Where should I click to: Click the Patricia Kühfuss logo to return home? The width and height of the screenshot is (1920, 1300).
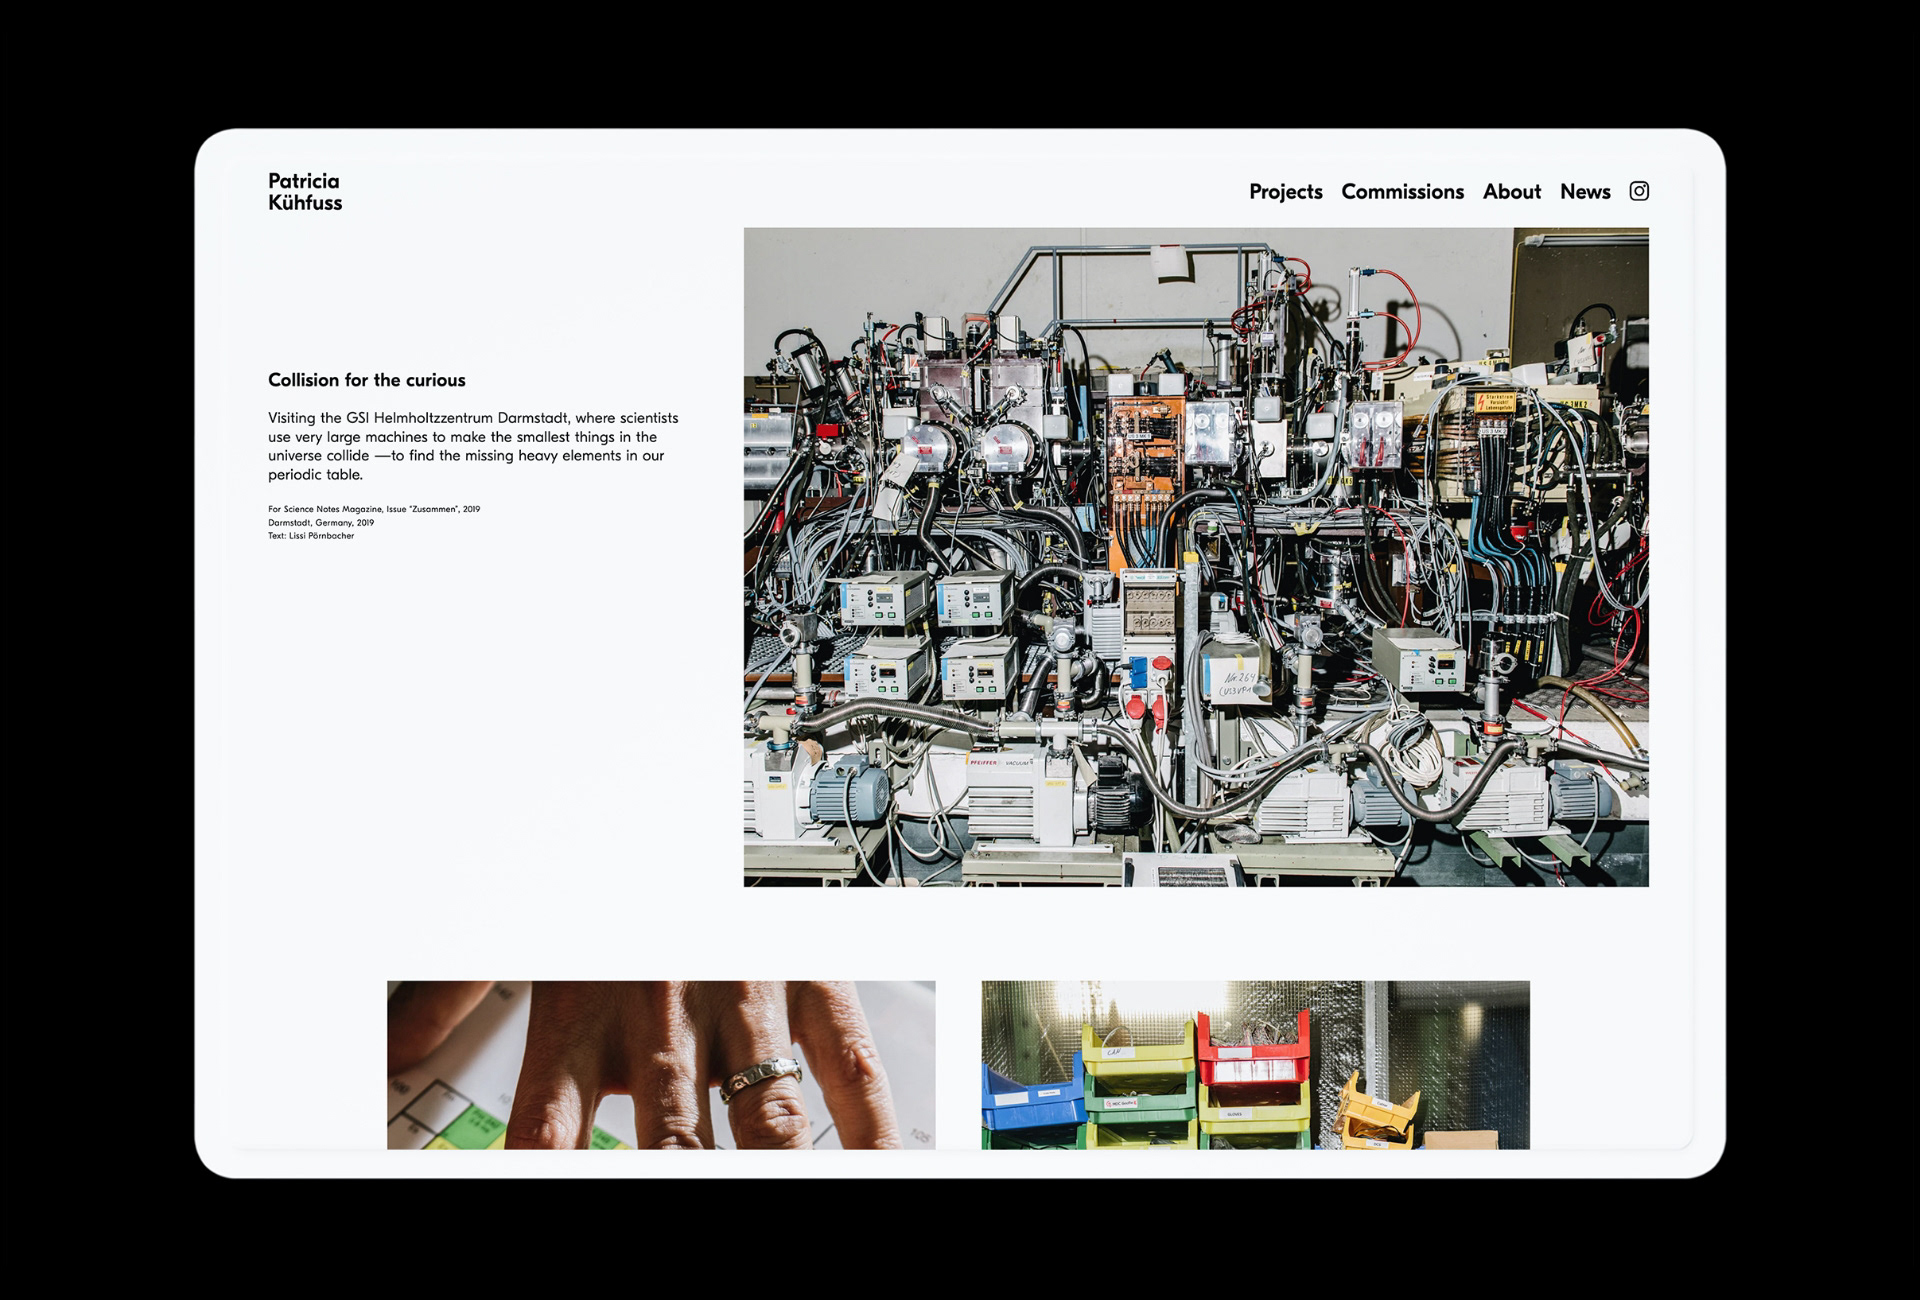tap(303, 192)
